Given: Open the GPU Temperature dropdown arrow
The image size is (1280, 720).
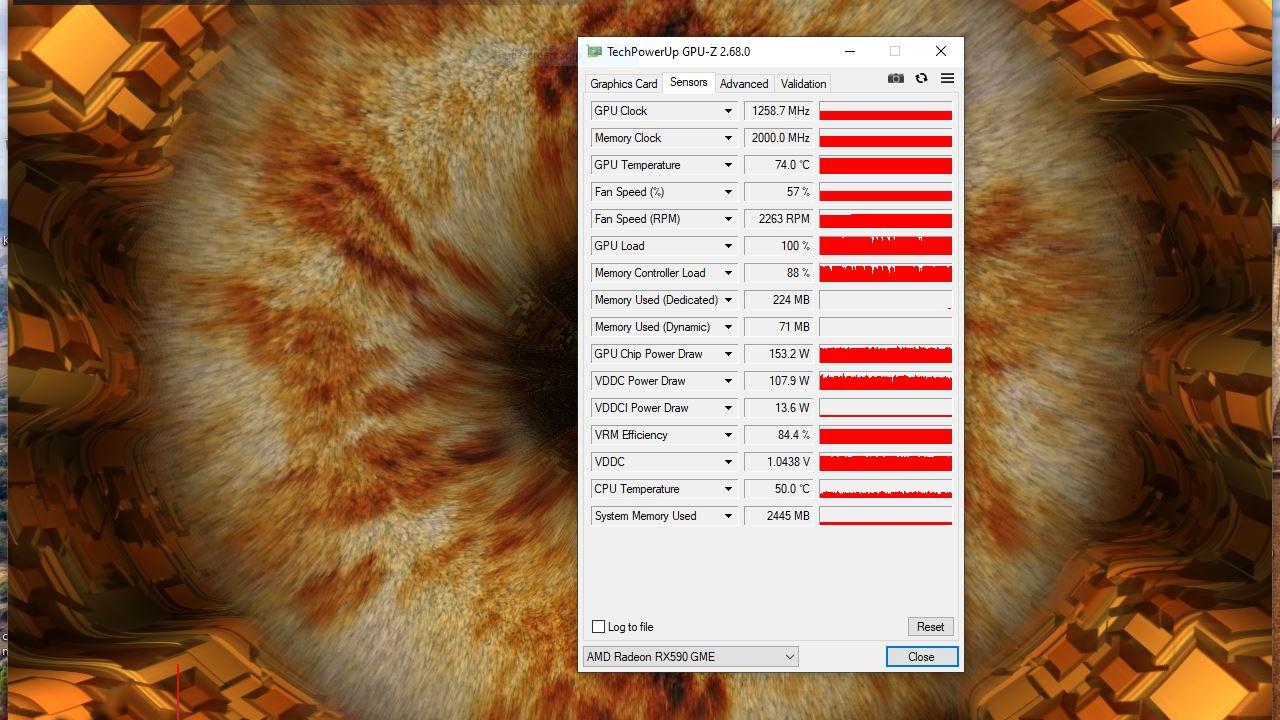Looking at the screenshot, I should pyautogui.click(x=728, y=165).
